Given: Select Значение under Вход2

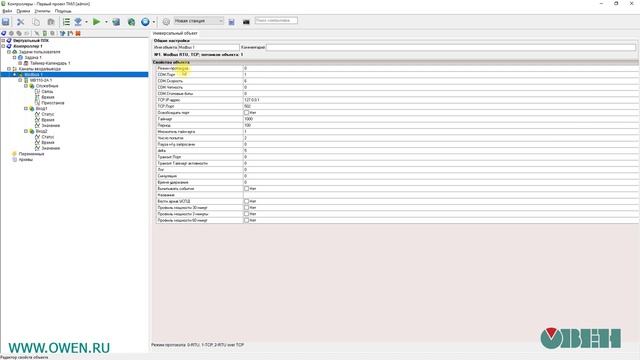Looking at the screenshot, I should click(x=51, y=148).
